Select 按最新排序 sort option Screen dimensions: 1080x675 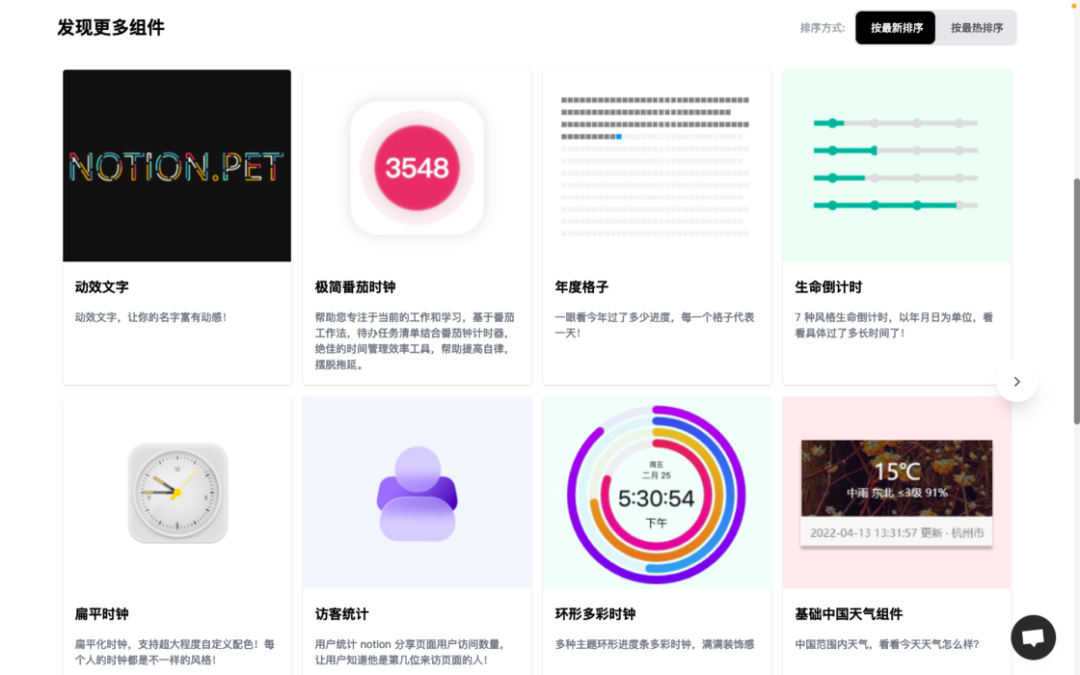pyautogui.click(x=895, y=28)
